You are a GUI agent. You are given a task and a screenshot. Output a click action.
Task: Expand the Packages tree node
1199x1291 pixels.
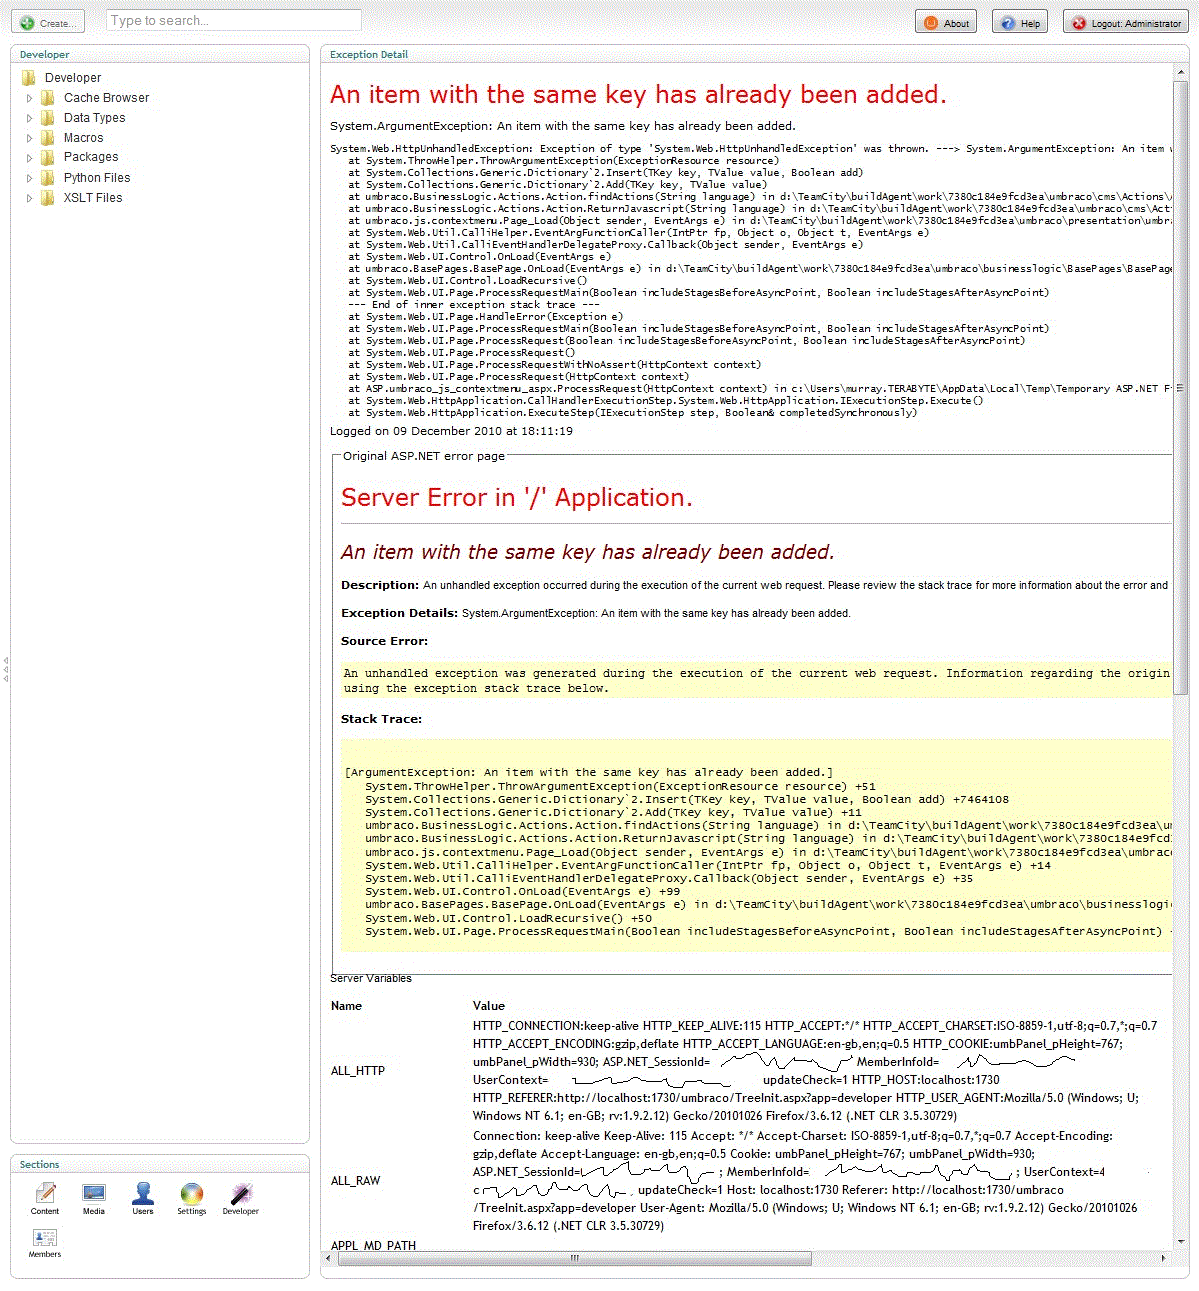(29, 158)
